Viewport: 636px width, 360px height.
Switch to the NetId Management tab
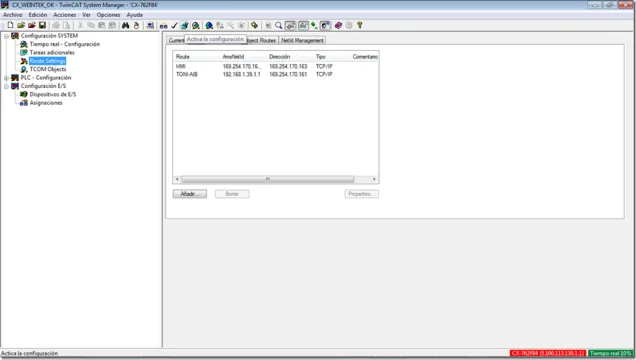(302, 40)
